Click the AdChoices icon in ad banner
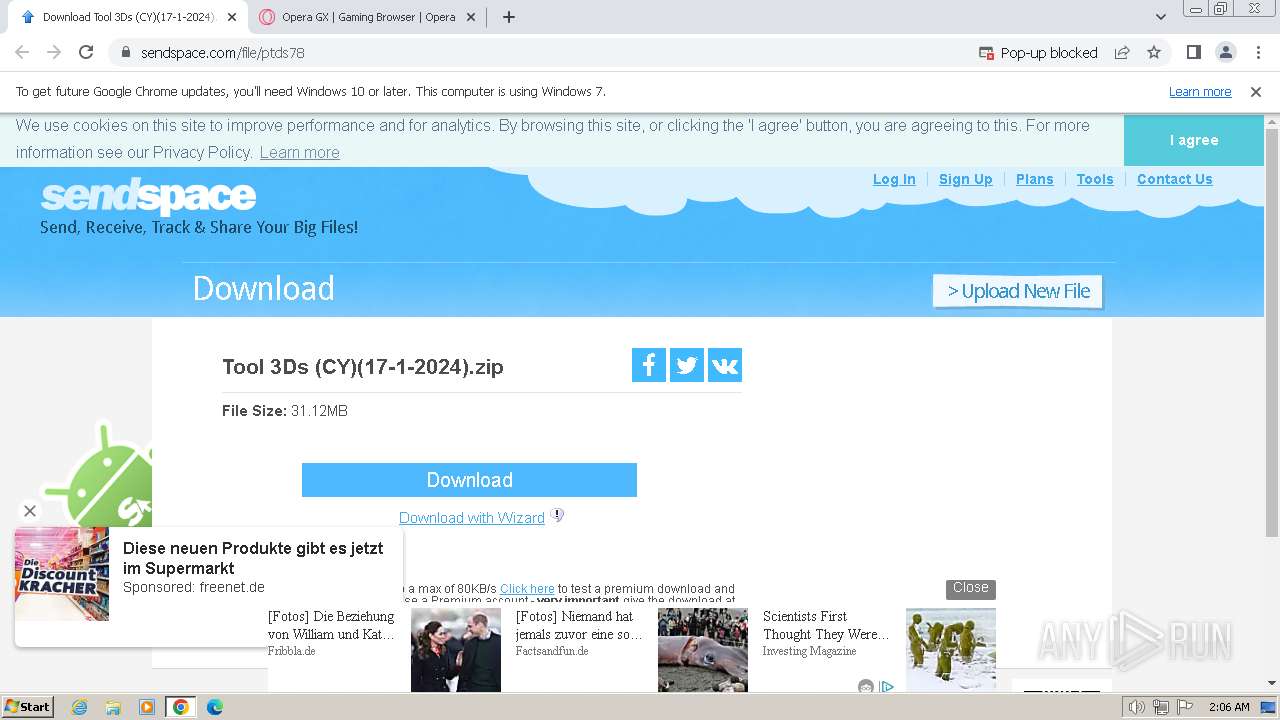This screenshot has height=720, width=1280. coord(886,687)
